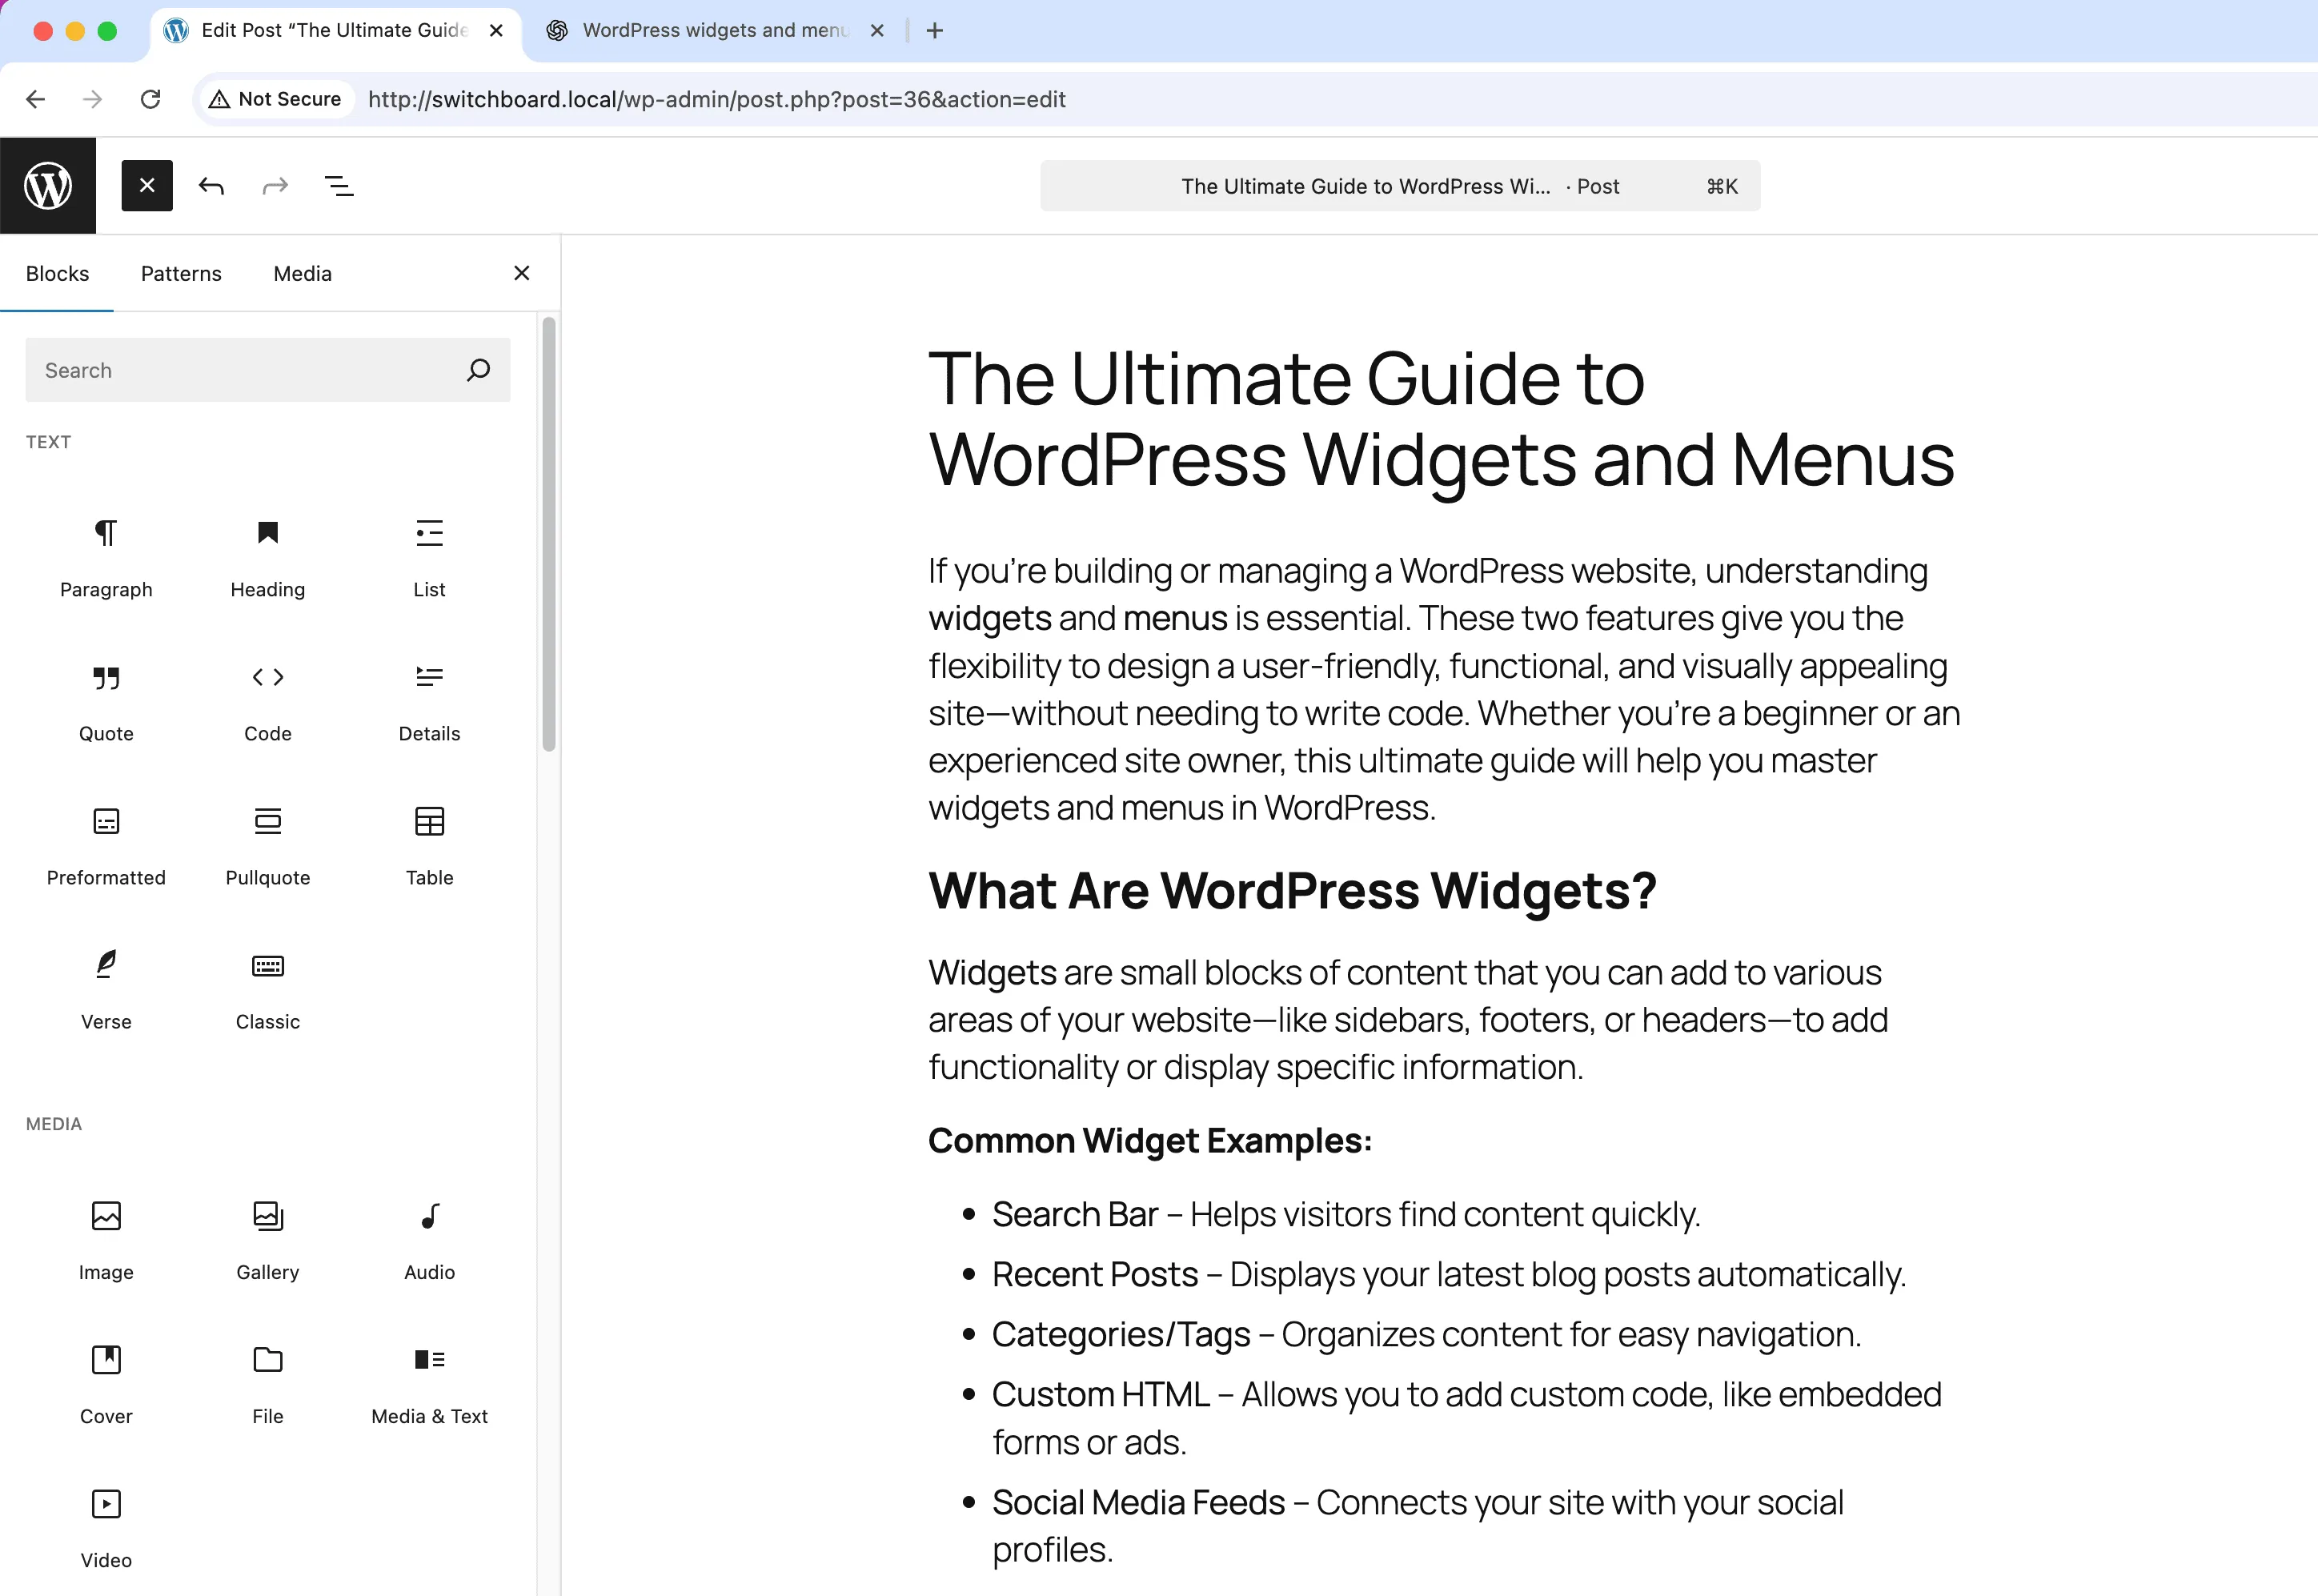Insert the Media & Text block
Viewport: 2318px width, 1596px height.
pyautogui.click(x=429, y=1383)
